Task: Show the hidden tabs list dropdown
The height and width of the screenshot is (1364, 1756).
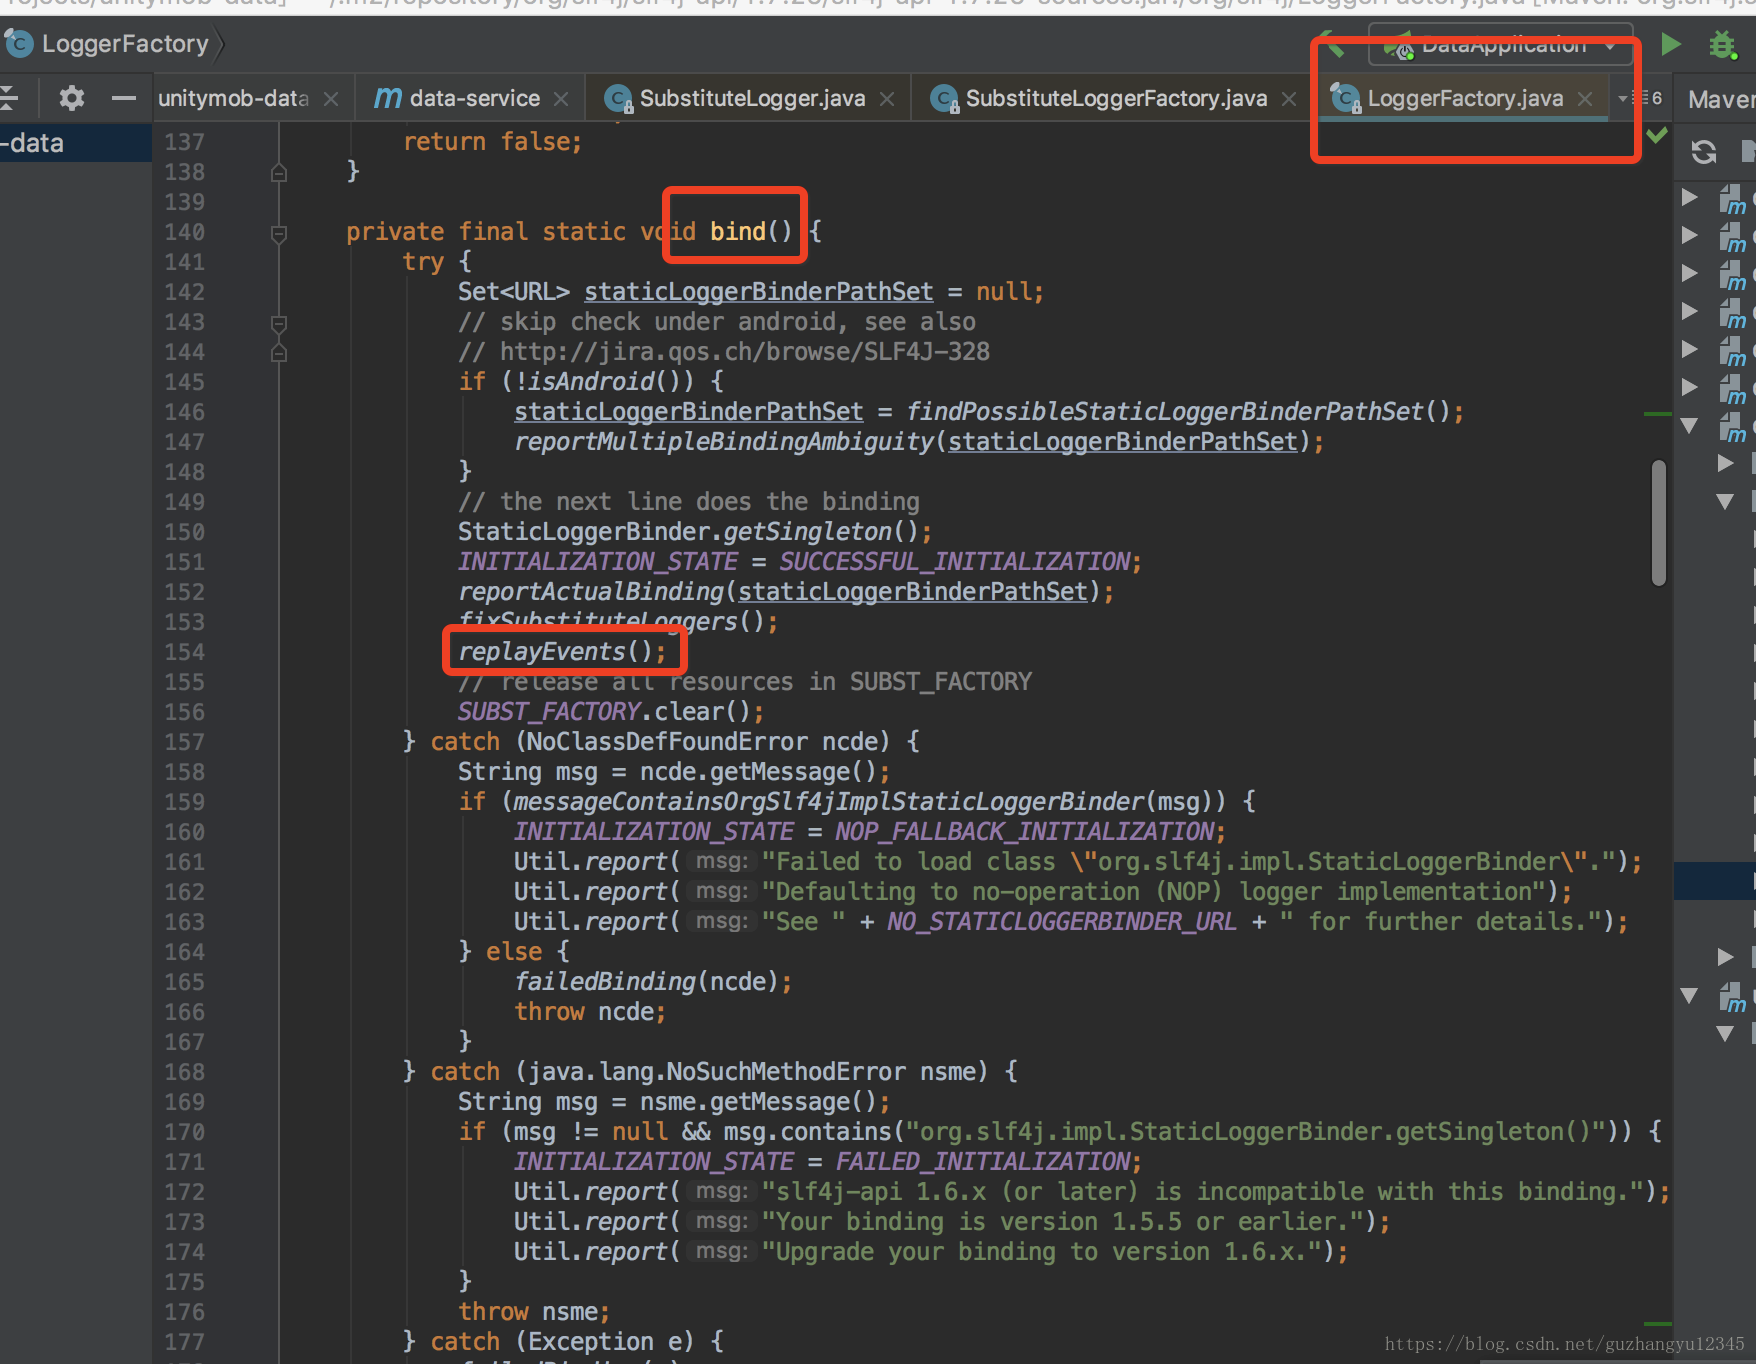Action: pos(1640,98)
